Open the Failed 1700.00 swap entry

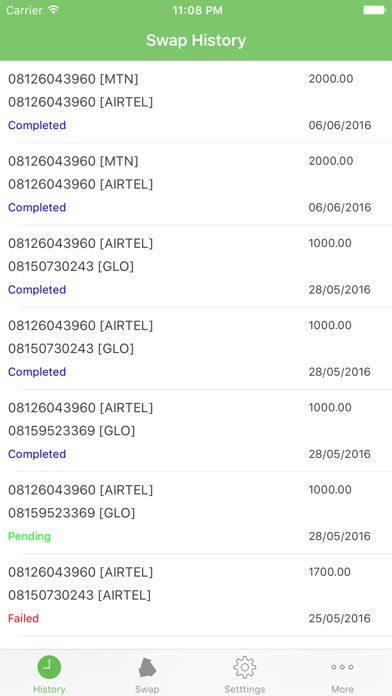(x=196, y=595)
